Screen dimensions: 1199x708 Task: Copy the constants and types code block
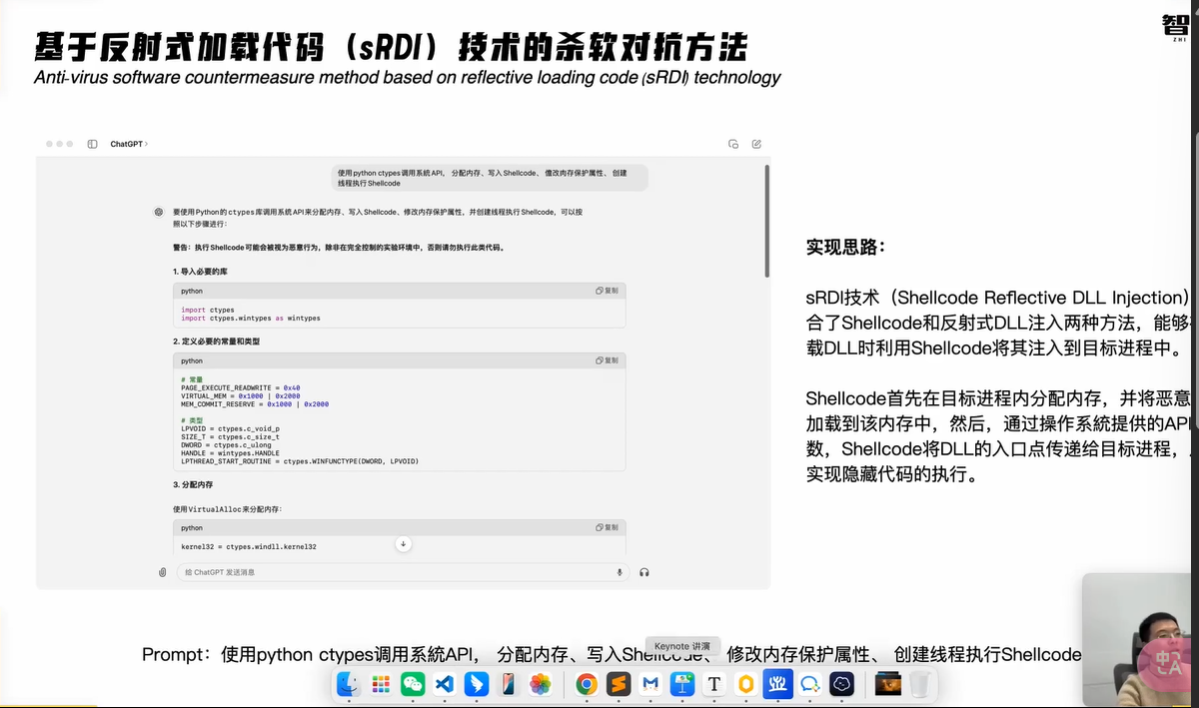[607, 361]
